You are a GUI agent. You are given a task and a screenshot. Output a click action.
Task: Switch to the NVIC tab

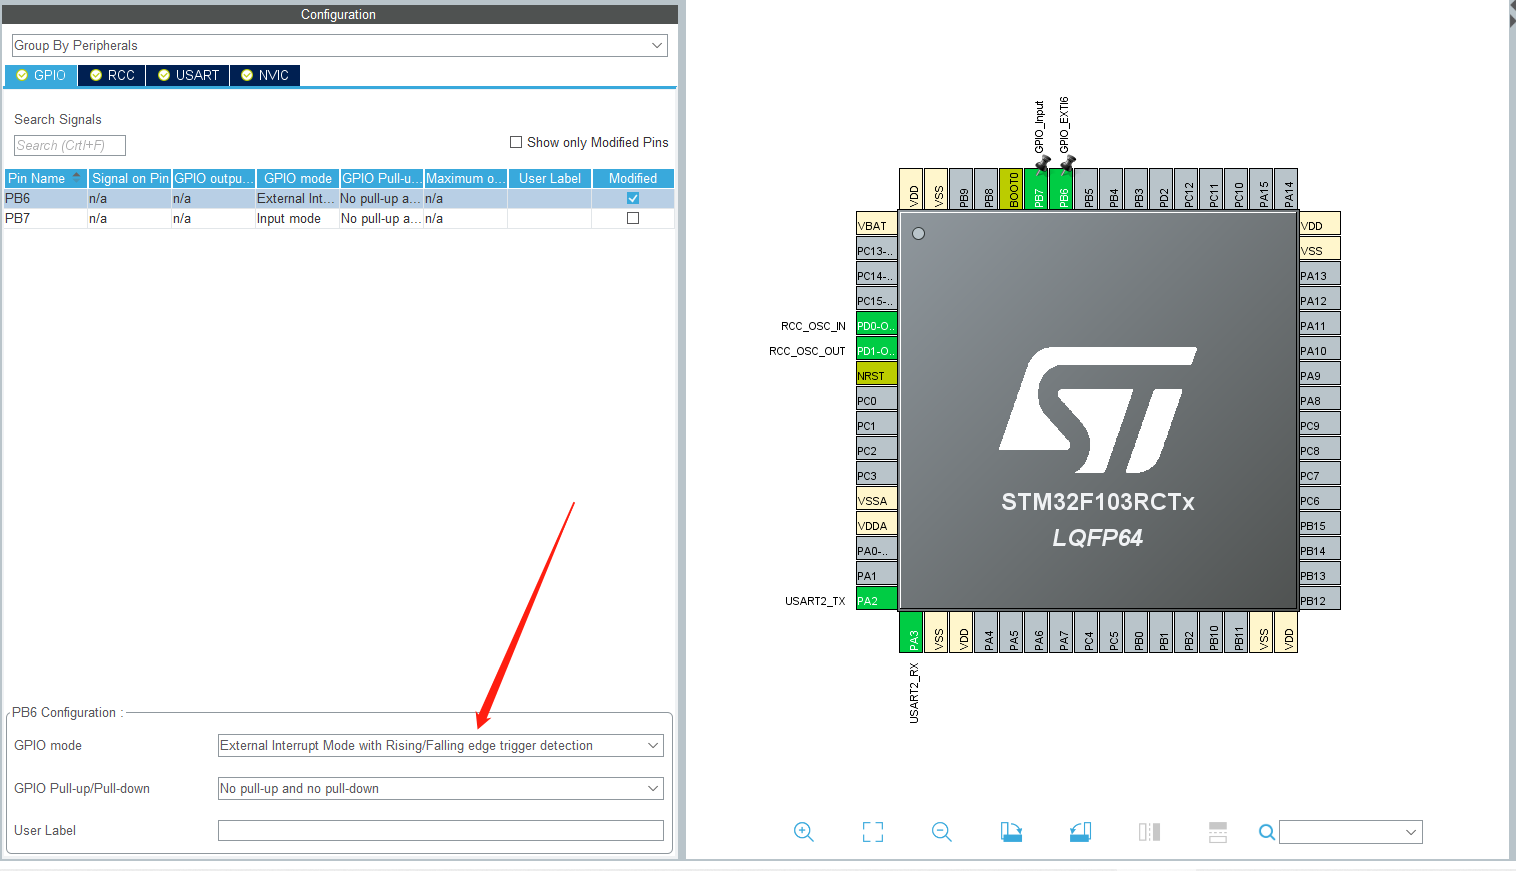(x=265, y=75)
